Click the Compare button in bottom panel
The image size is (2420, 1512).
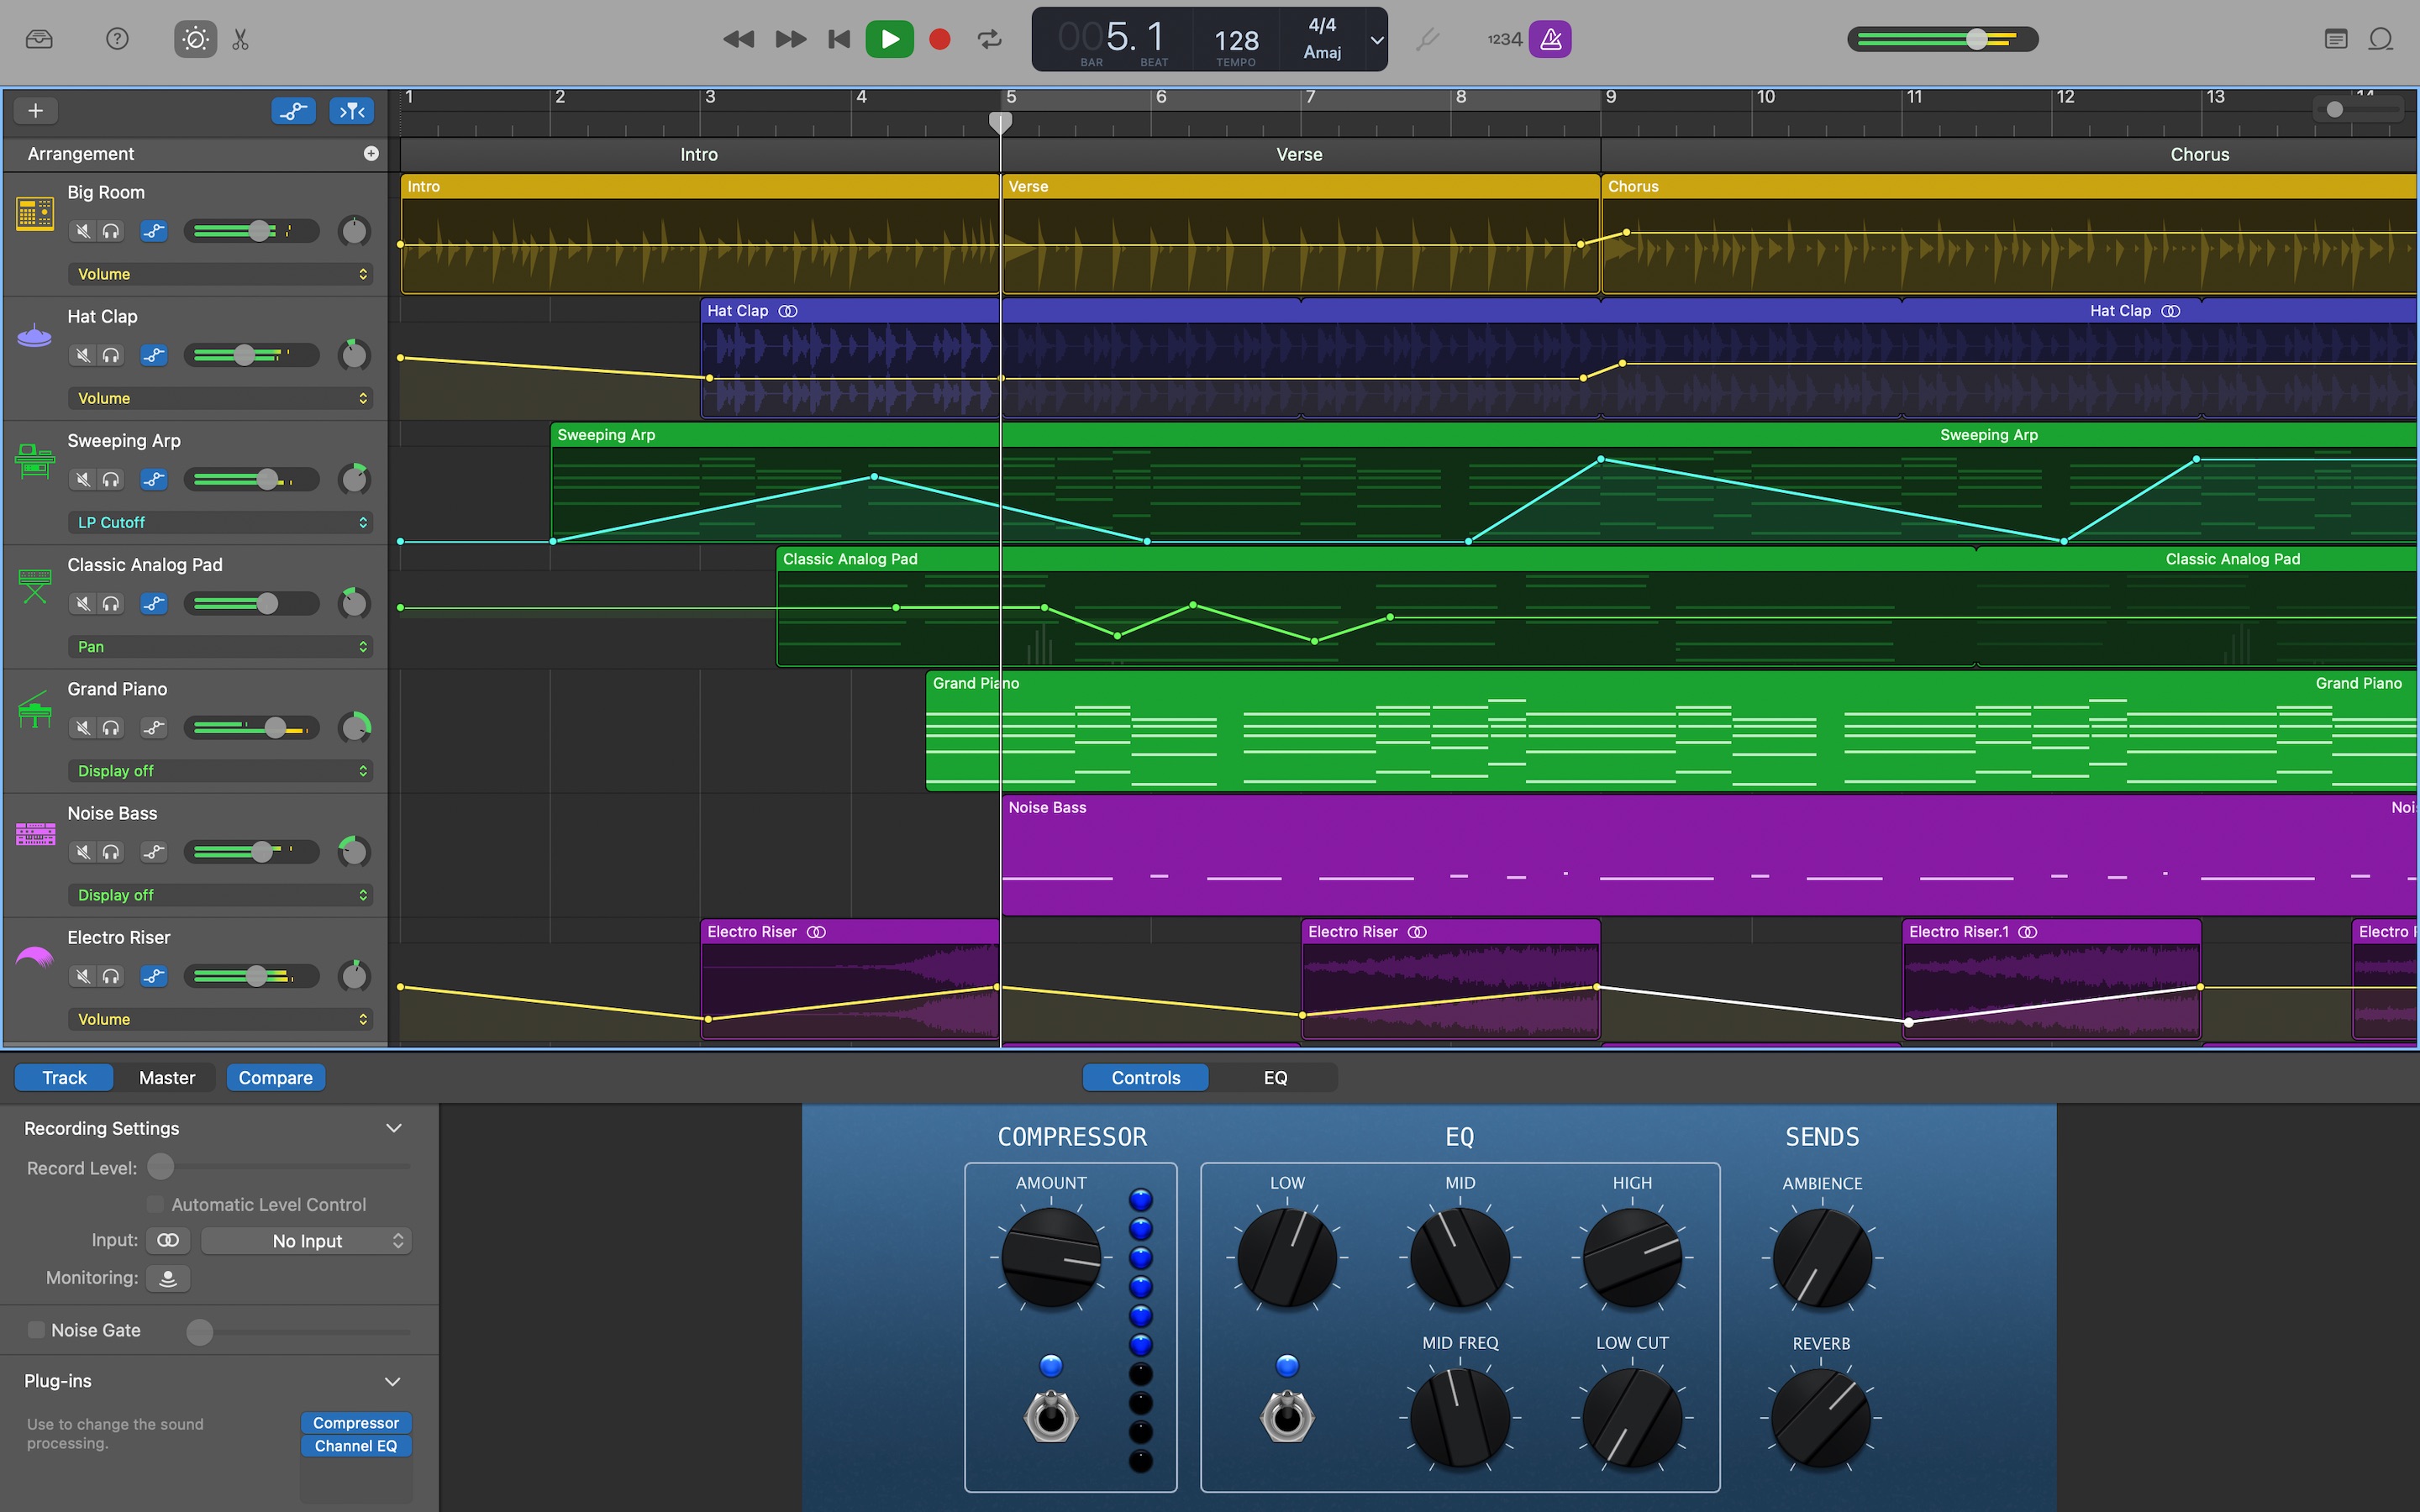[x=276, y=1077]
